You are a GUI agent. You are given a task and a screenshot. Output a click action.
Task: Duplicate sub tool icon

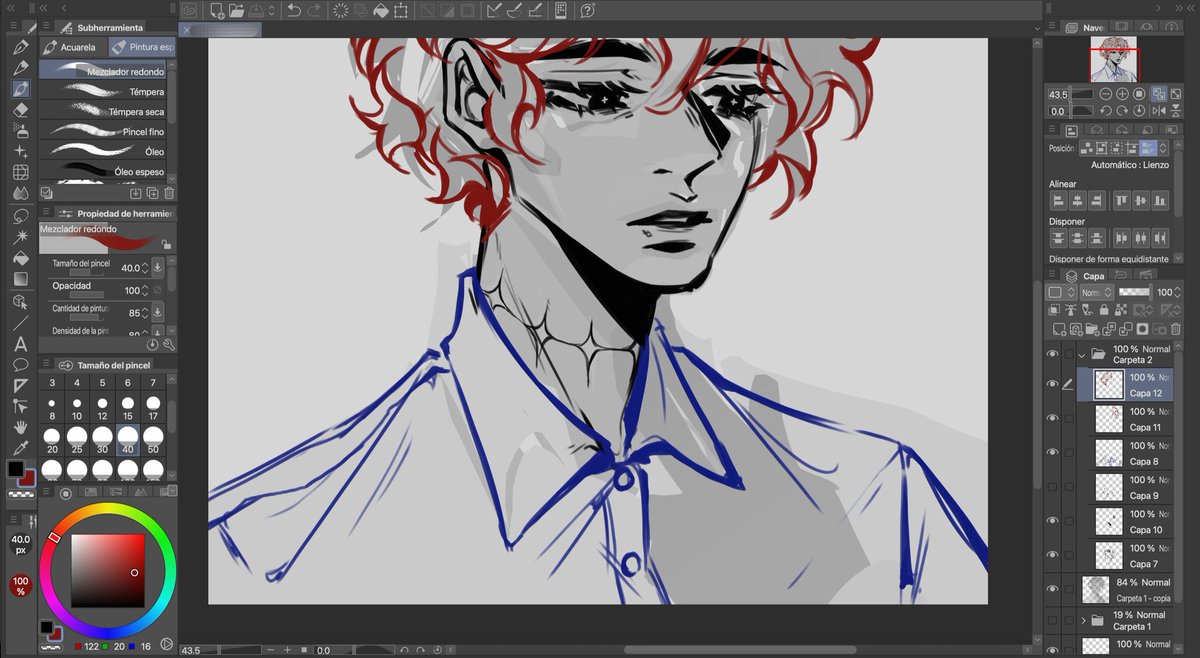click(152, 193)
